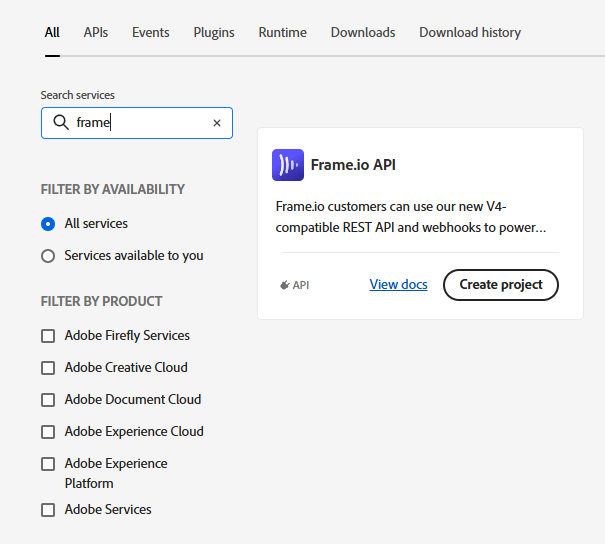Click the small API type icon
Viewport: 605px width, 544px height.
pos(285,285)
